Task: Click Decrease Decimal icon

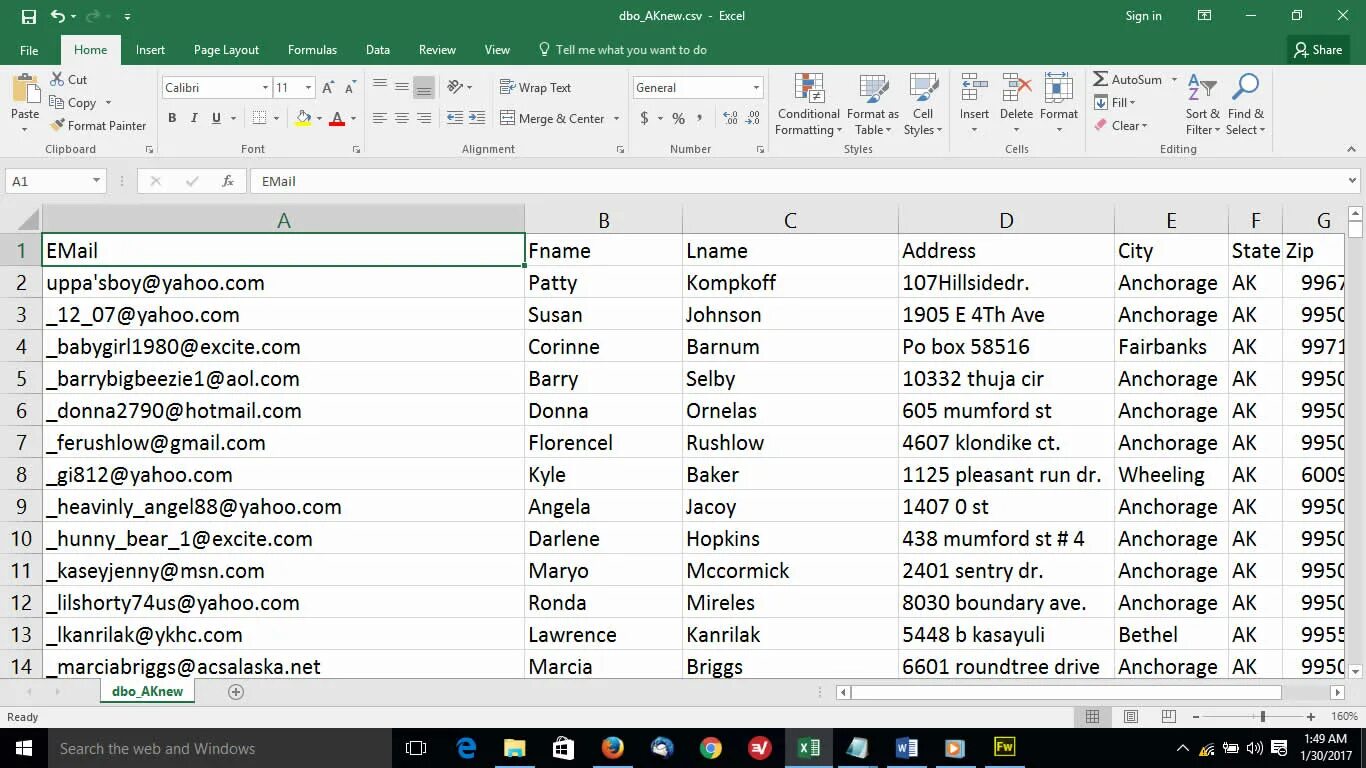Action: click(x=752, y=118)
